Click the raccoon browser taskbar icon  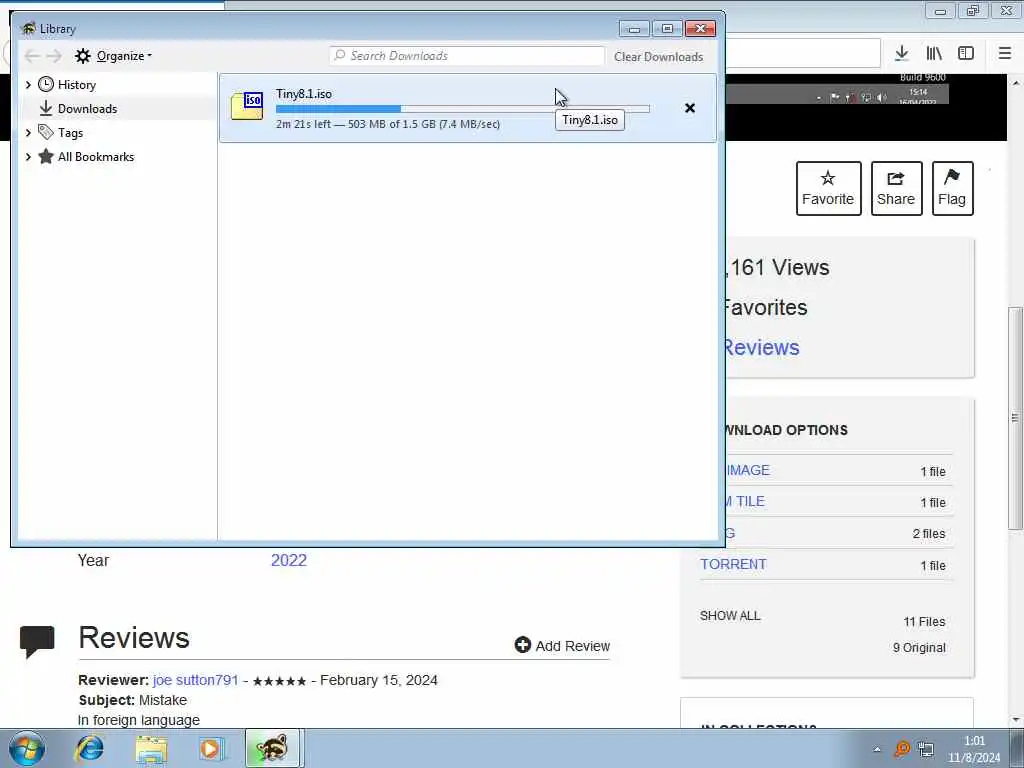[272, 748]
